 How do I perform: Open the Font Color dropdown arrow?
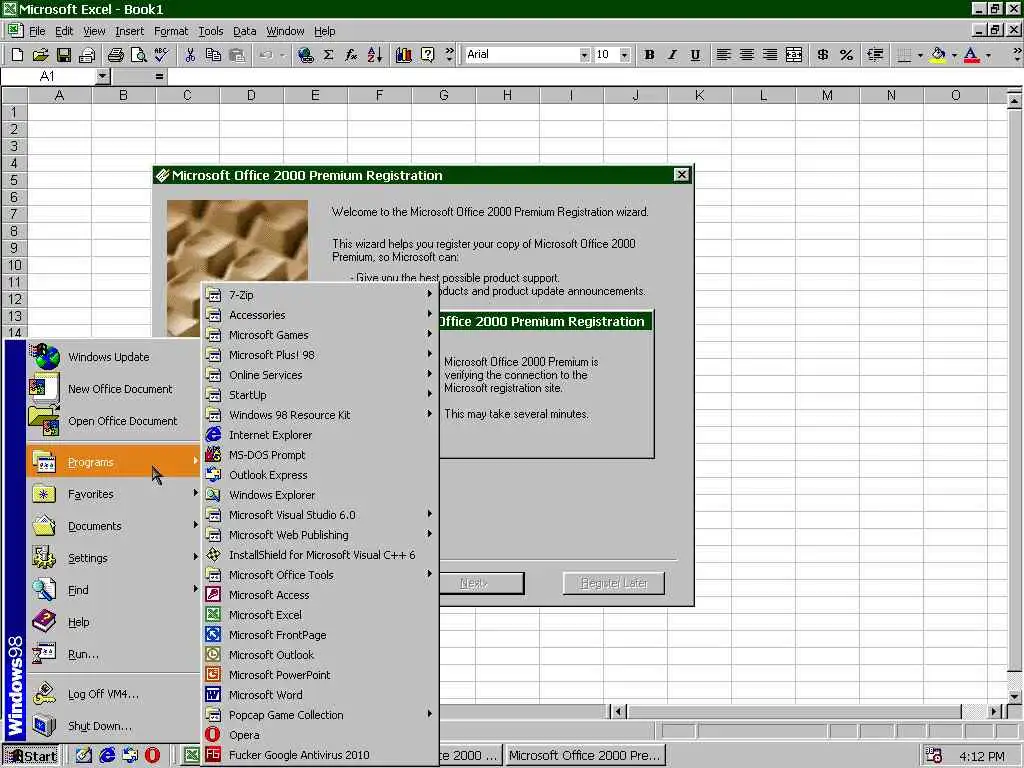tap(988, 55)
